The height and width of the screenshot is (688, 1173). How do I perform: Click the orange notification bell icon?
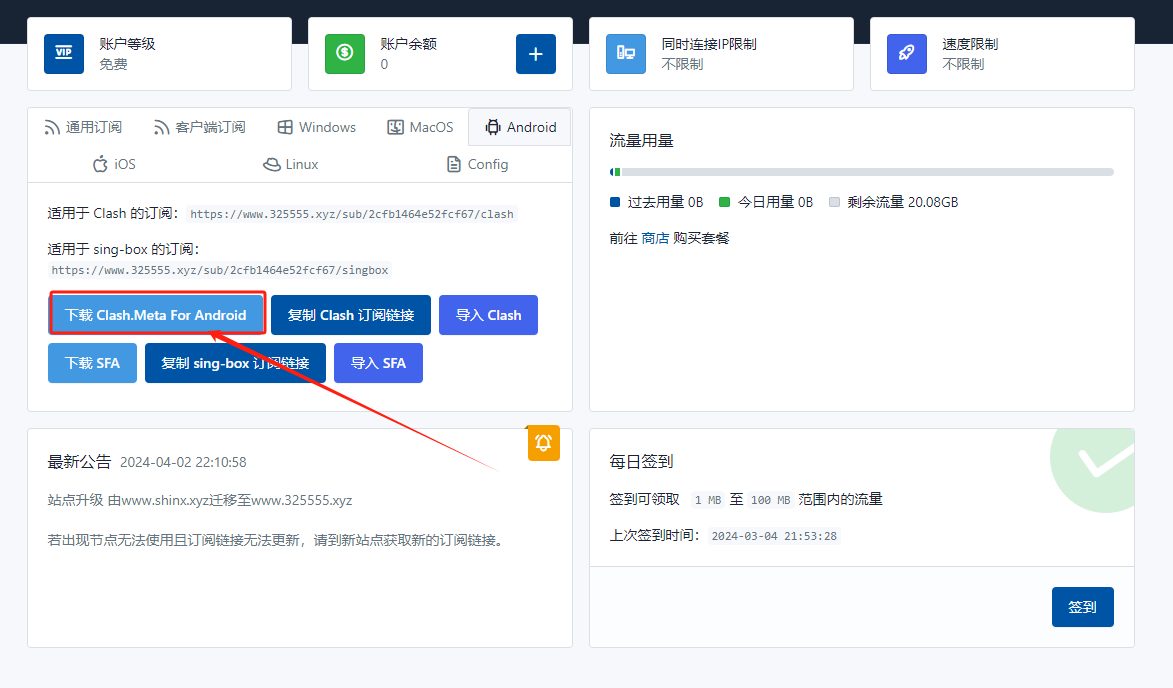click(544, 443)
